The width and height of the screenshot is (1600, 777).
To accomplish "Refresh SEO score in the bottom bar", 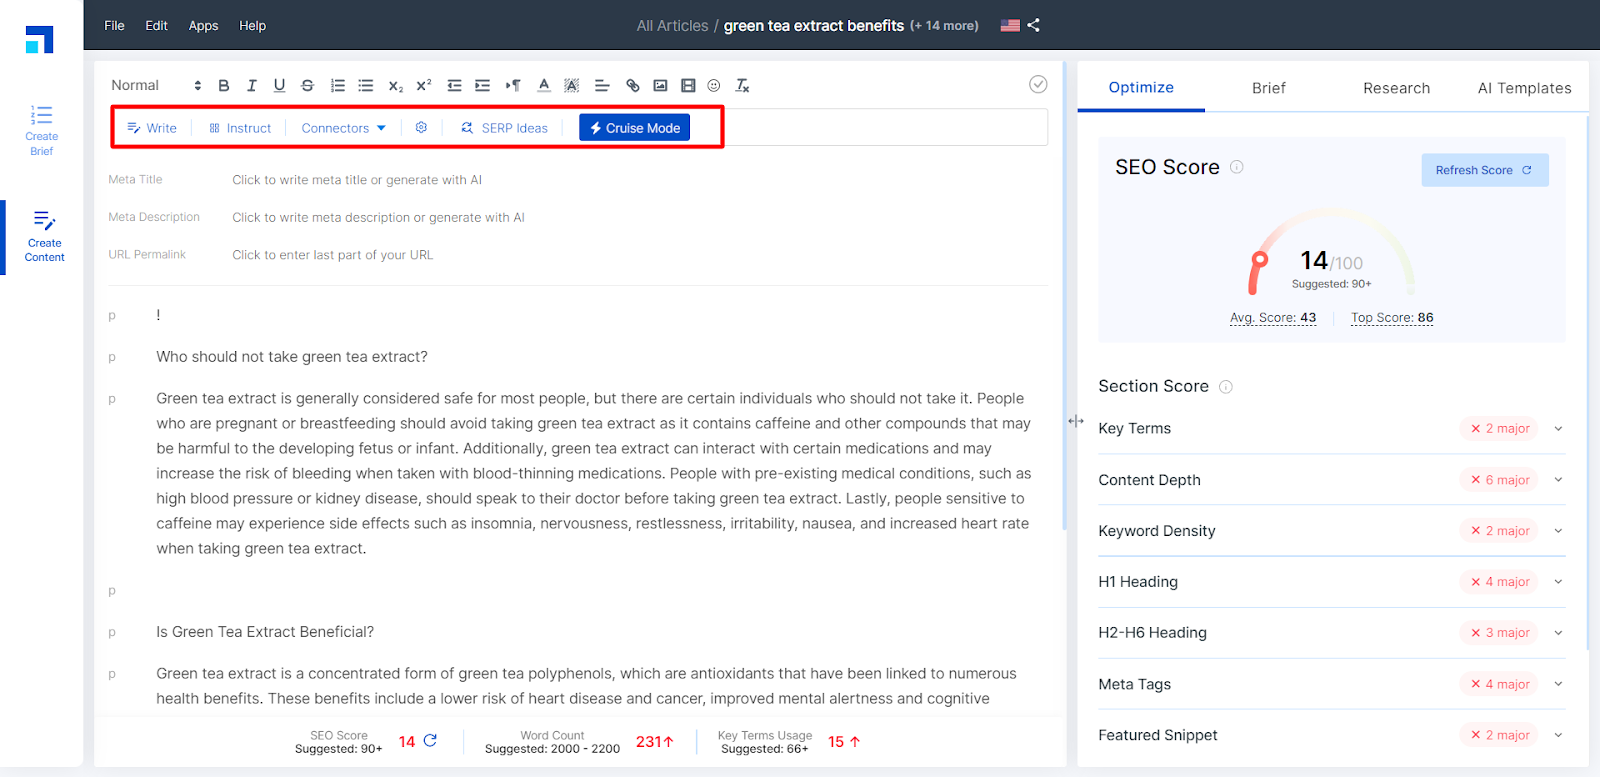I will tap(430, 741).
